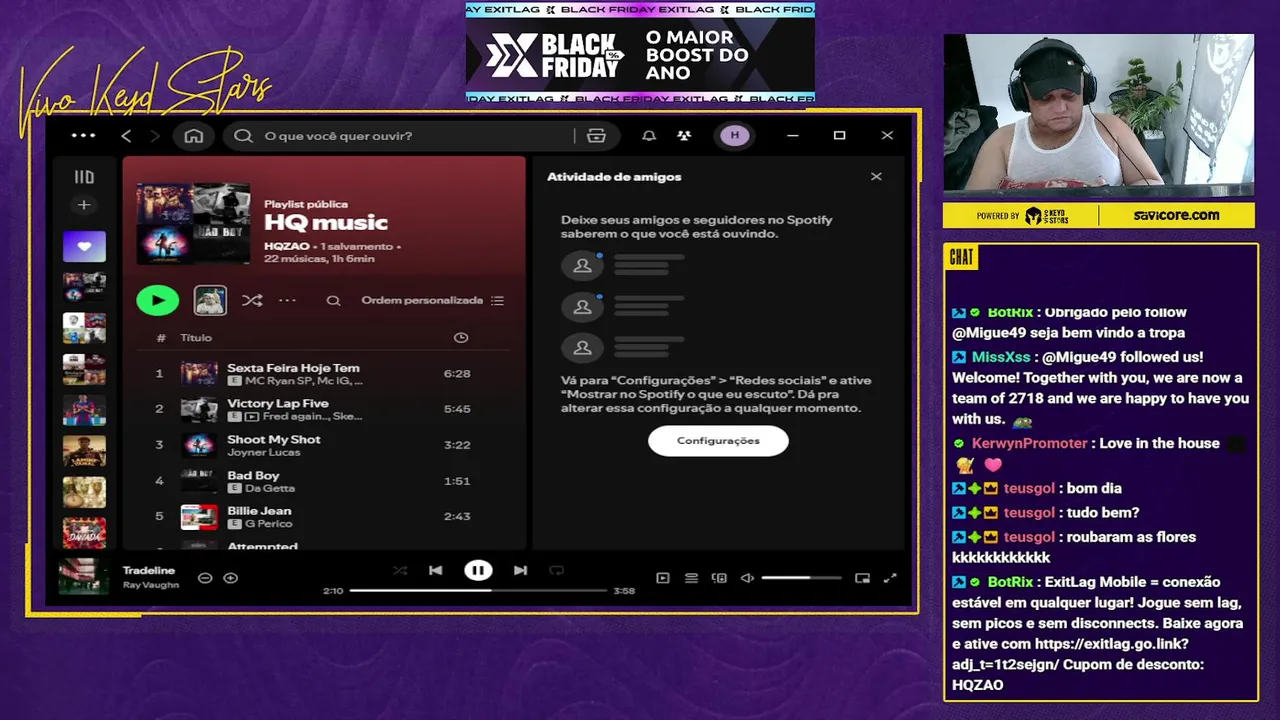Viewport: 1280px width, 720px height.
Task: Open the profile avatar 'H' menu
Action: [735, 136]
